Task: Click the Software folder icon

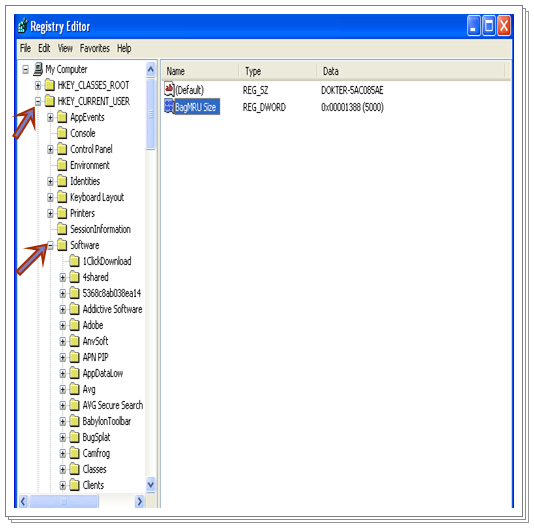Action: [62, 245]
